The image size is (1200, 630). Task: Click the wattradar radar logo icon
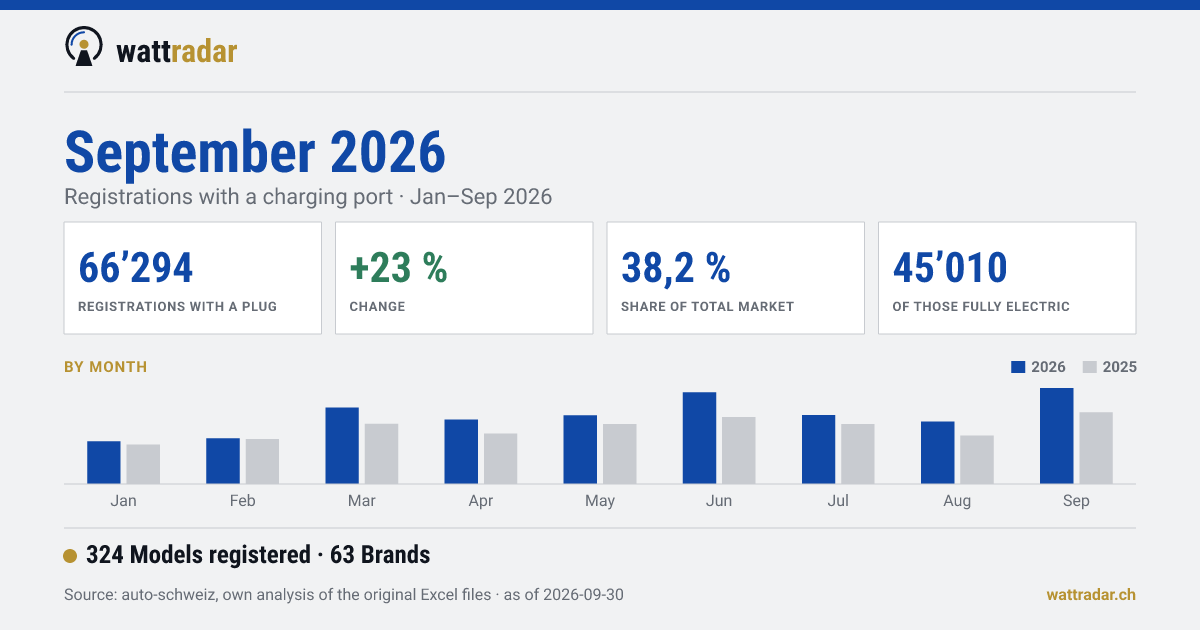[x=84, y=46]
